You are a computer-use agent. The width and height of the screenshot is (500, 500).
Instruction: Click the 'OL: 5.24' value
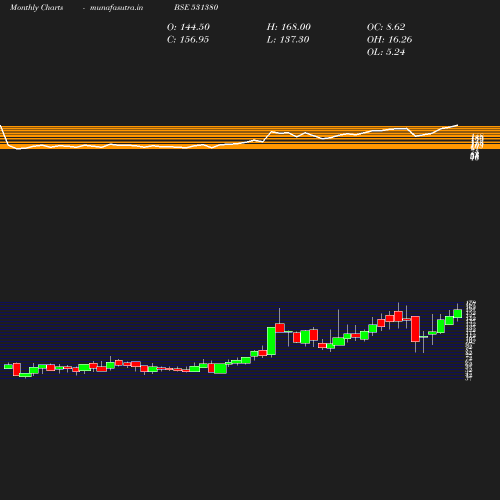[x=386, y=52]
